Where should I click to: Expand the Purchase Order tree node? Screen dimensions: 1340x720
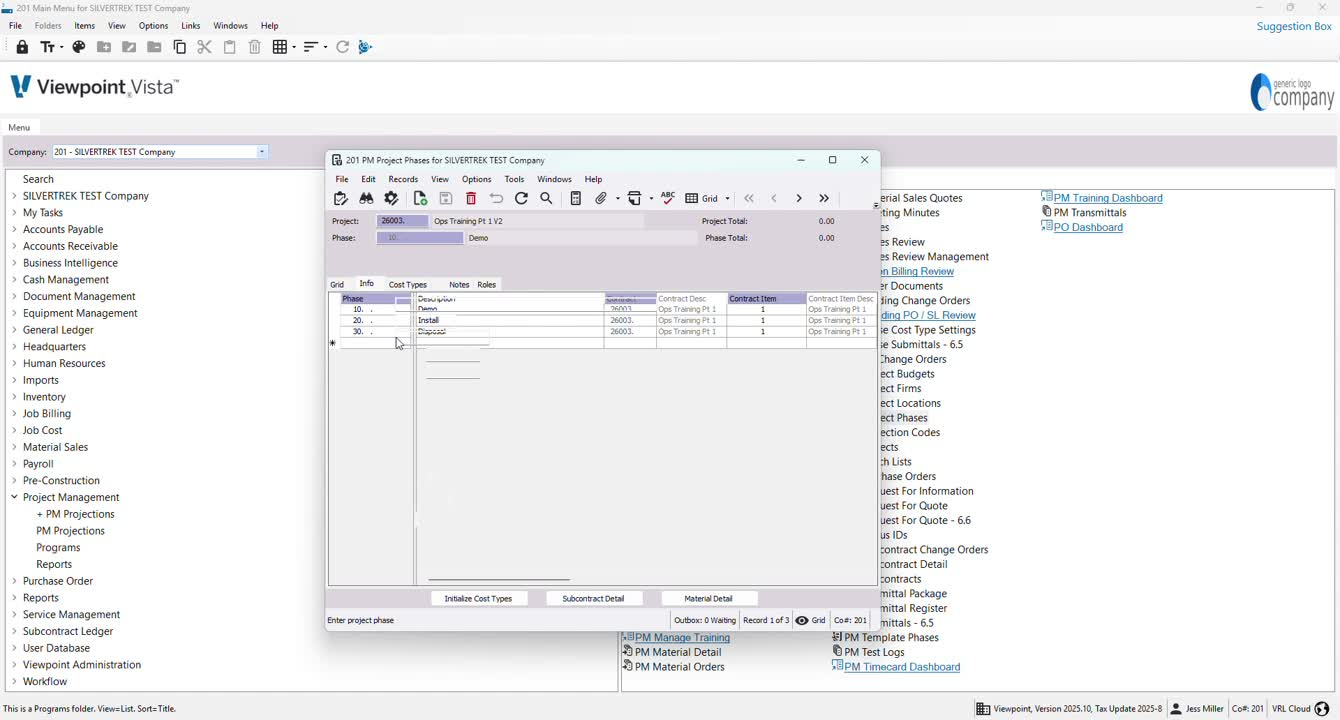coord(14,581)
